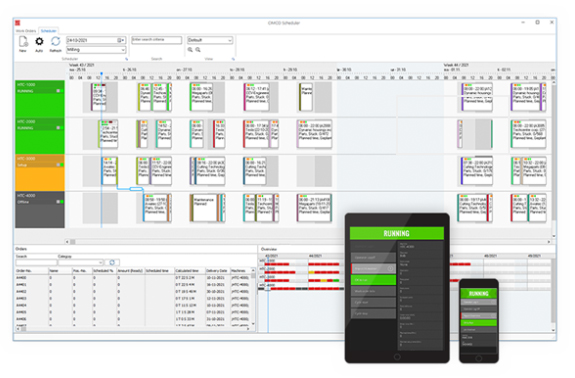Tap the red-marked button on the tablet
The width and height of the screenshot is (575, 378).
click(373, 269)
